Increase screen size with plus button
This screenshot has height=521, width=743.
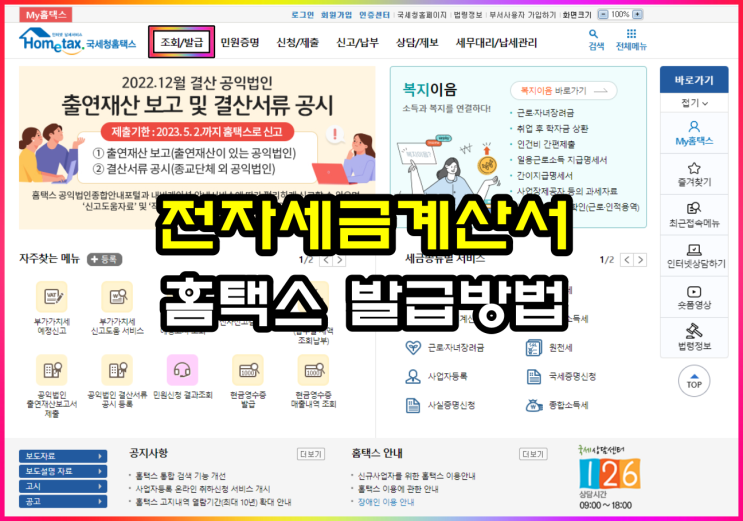(637, 14)
